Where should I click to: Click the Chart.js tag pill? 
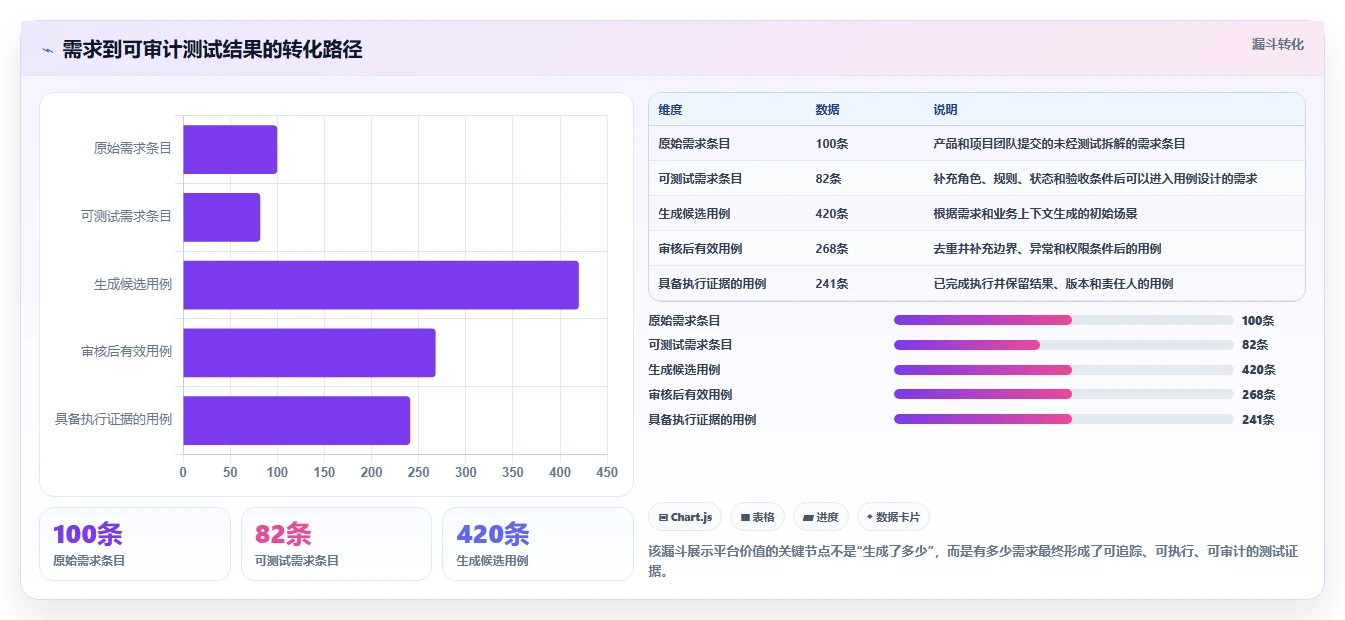point(685,517)
